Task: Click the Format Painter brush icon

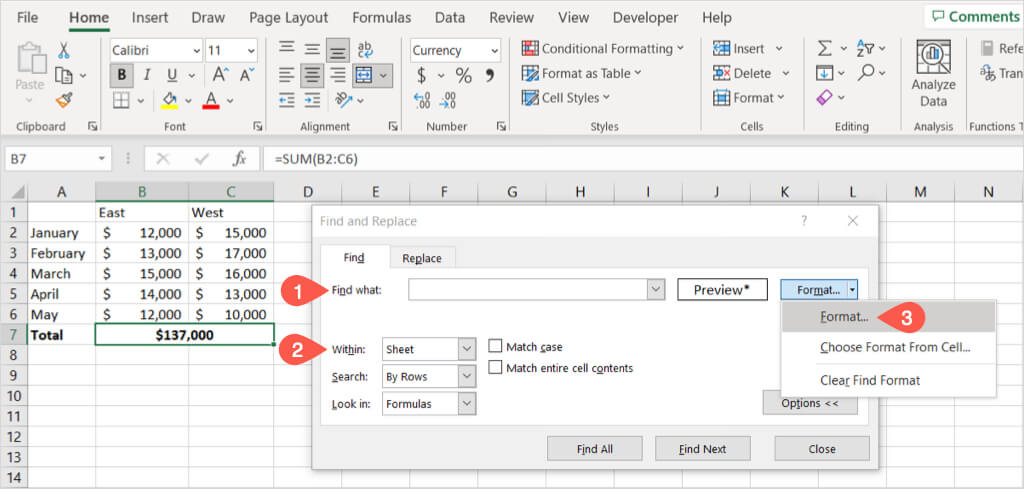Action: tap(64, 101)
